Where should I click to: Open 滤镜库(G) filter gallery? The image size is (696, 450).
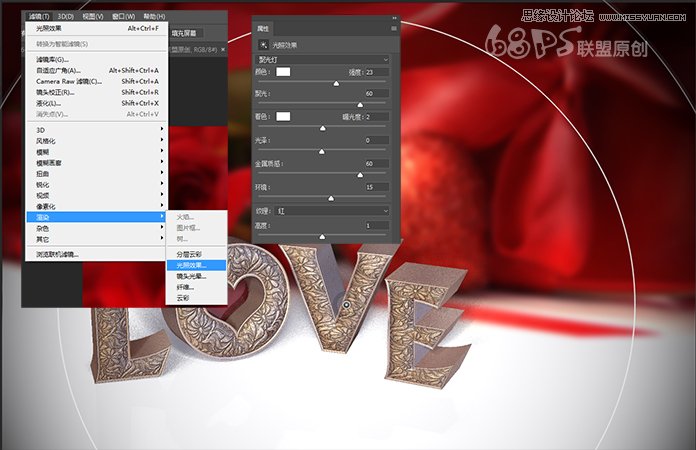point(97,59)
